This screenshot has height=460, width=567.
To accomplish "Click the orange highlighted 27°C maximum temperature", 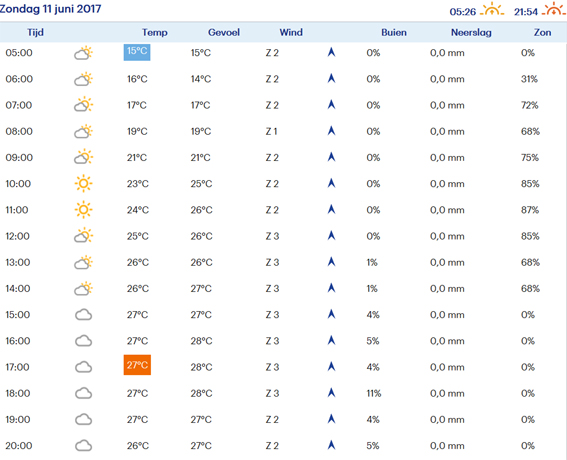I will tap(137, 365).
